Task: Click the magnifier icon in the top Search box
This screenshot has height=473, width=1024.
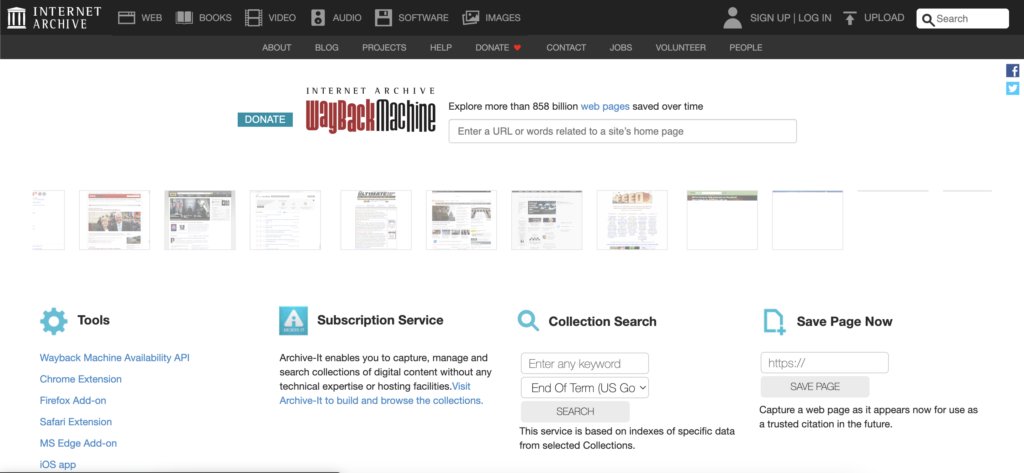Action: click(928, 20)
